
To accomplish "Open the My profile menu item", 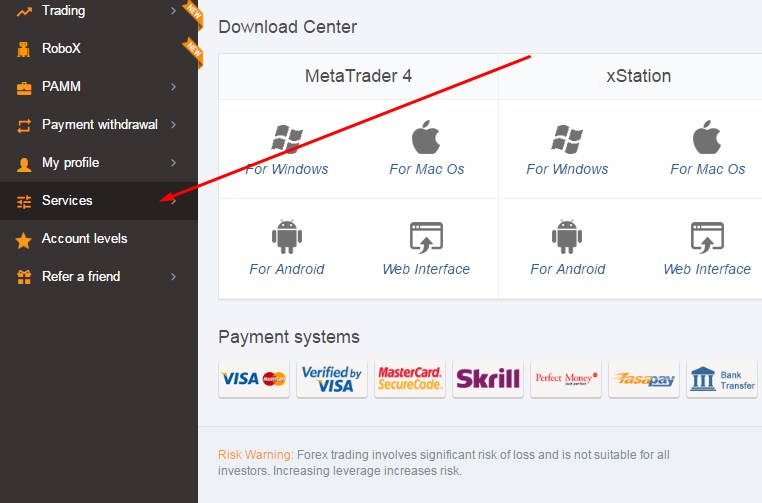I will pyautogui.click(x=99, y=162).
